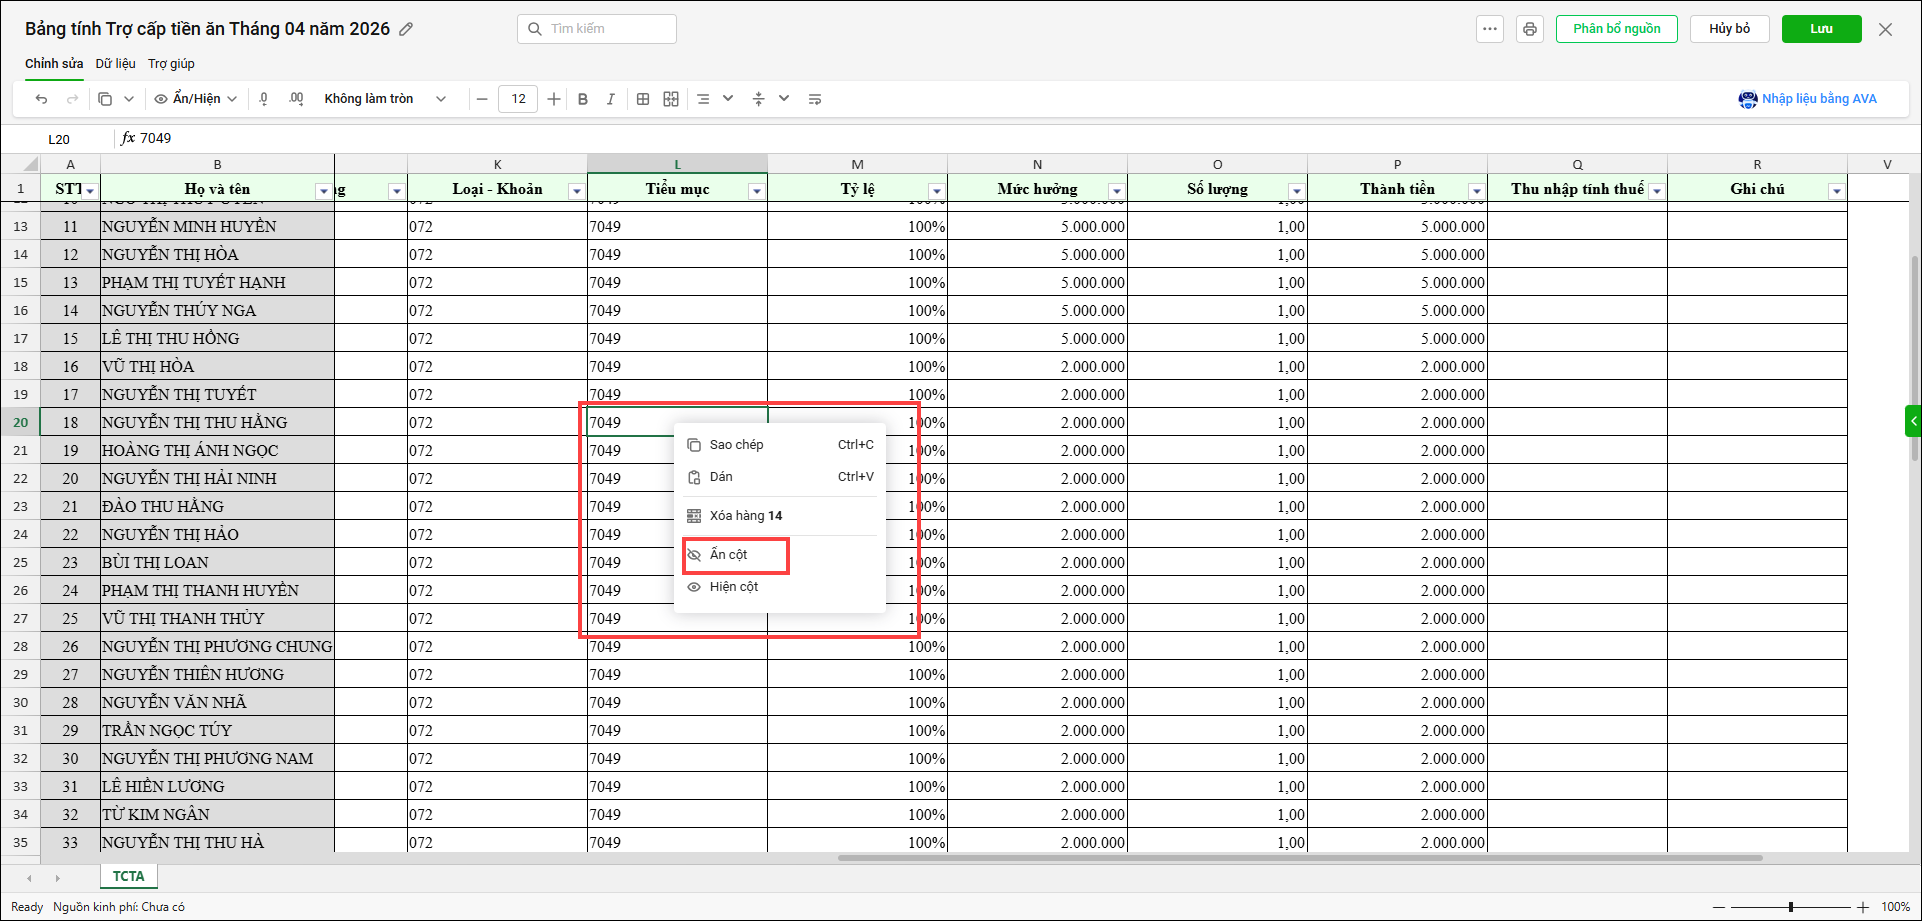This screenshot has height=921, width=1922.
Task: Click the undo arrow icon
Action: coord(41,99)
